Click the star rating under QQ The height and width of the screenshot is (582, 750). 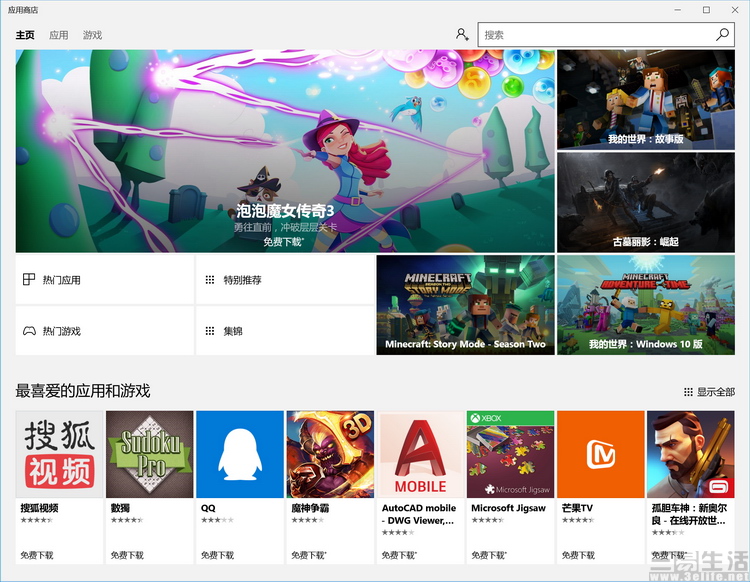[x=217, y=520]
